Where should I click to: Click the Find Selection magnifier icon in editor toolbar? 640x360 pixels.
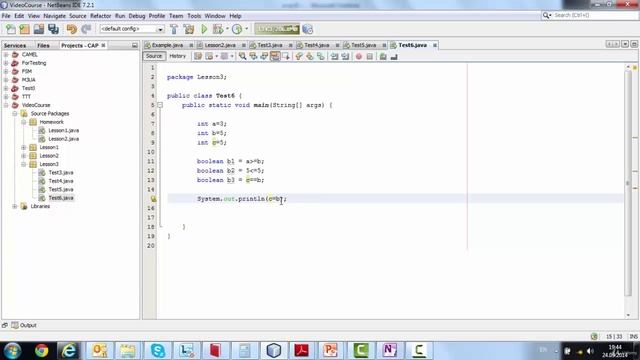pyautogui.click(x=242, y=56)
